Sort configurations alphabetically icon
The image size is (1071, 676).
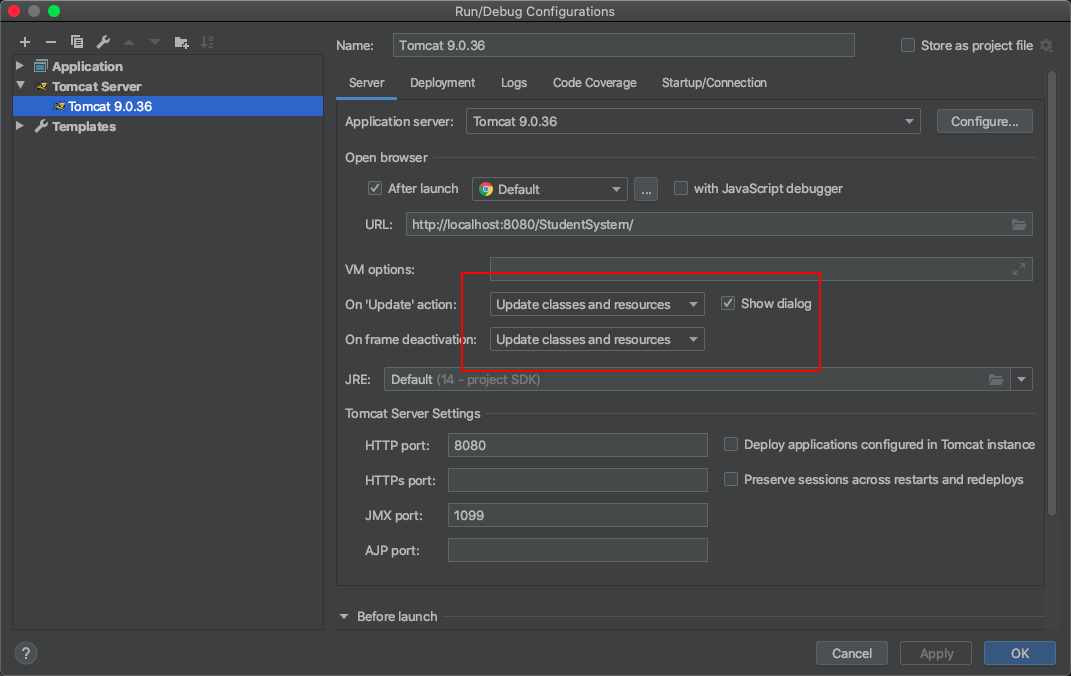[x=207, y=42]
